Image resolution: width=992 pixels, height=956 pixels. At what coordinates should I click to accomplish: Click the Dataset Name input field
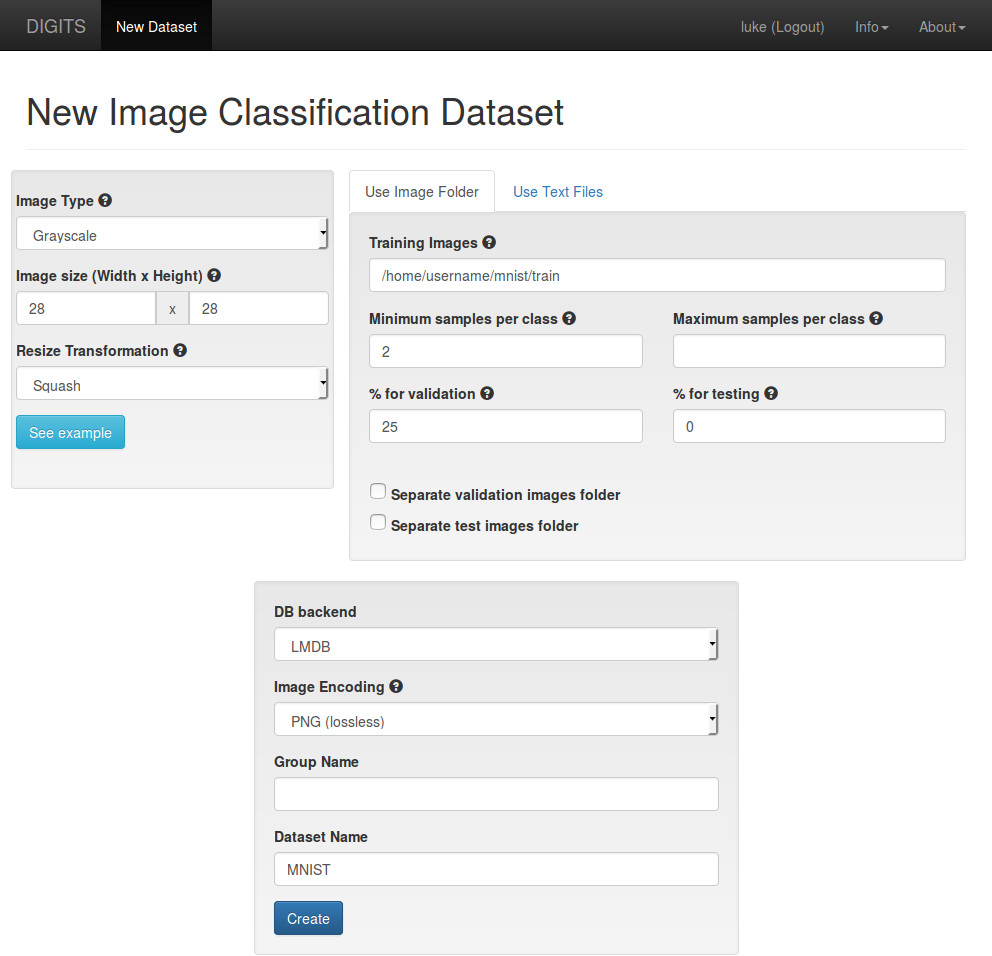click(495, 868)
